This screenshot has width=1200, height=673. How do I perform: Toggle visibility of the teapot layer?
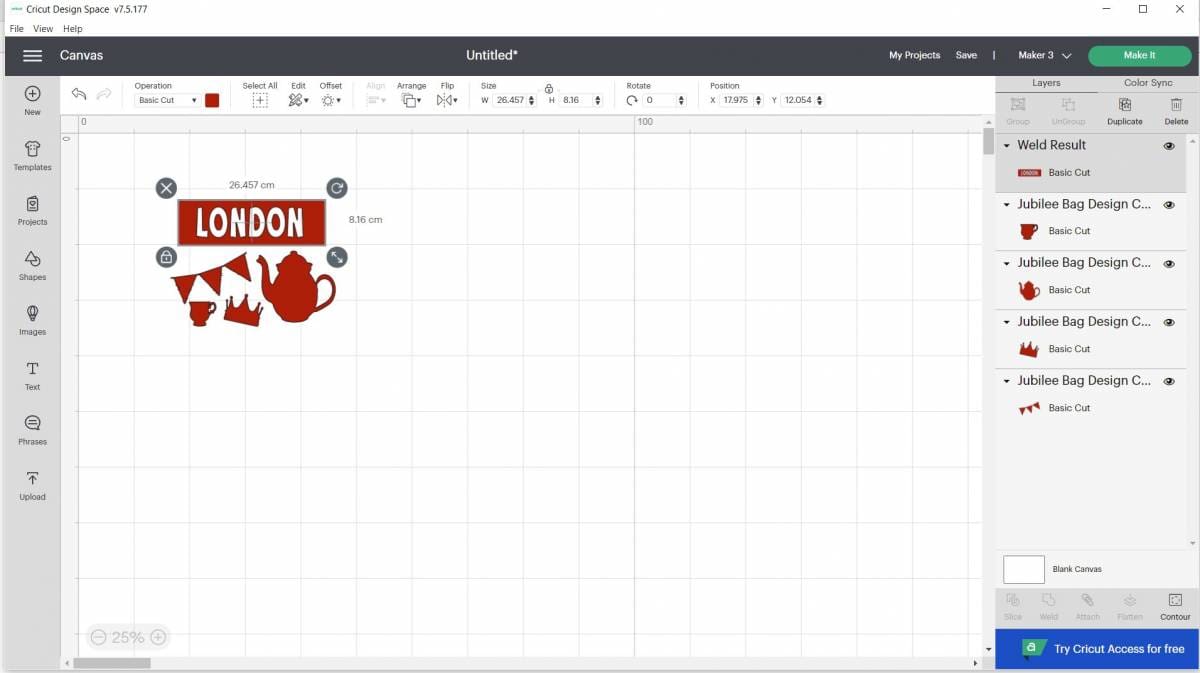(x=1168, y=264)
